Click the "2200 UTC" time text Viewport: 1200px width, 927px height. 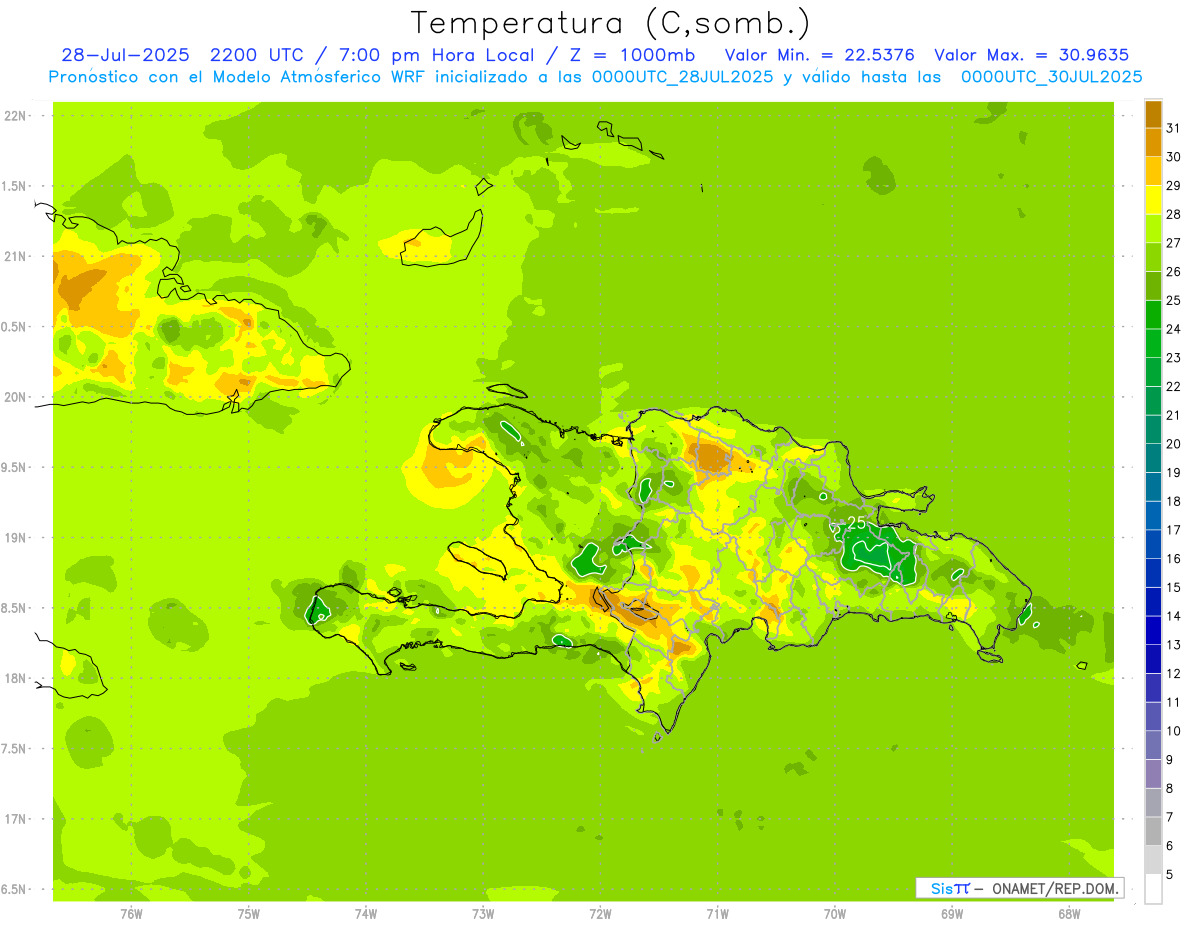(x=259, y=55)
